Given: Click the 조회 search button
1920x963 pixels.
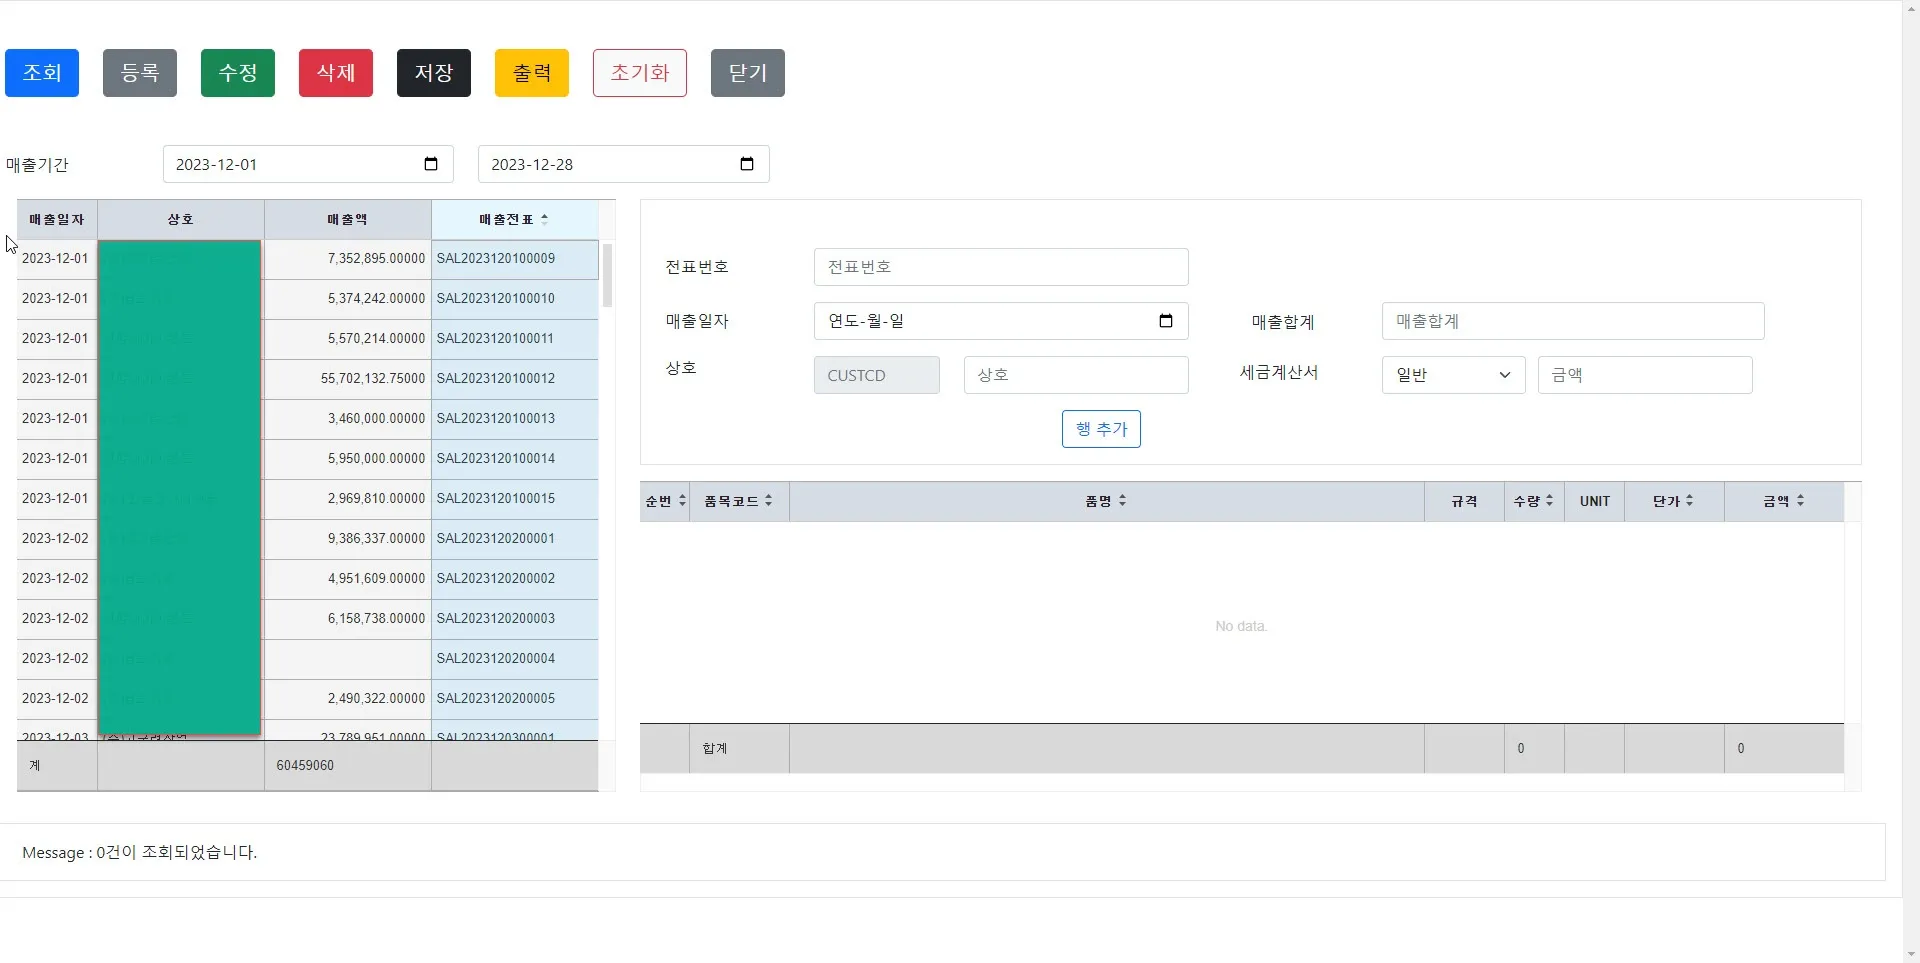Looking at the screenshot, I should tap(42, 73).
